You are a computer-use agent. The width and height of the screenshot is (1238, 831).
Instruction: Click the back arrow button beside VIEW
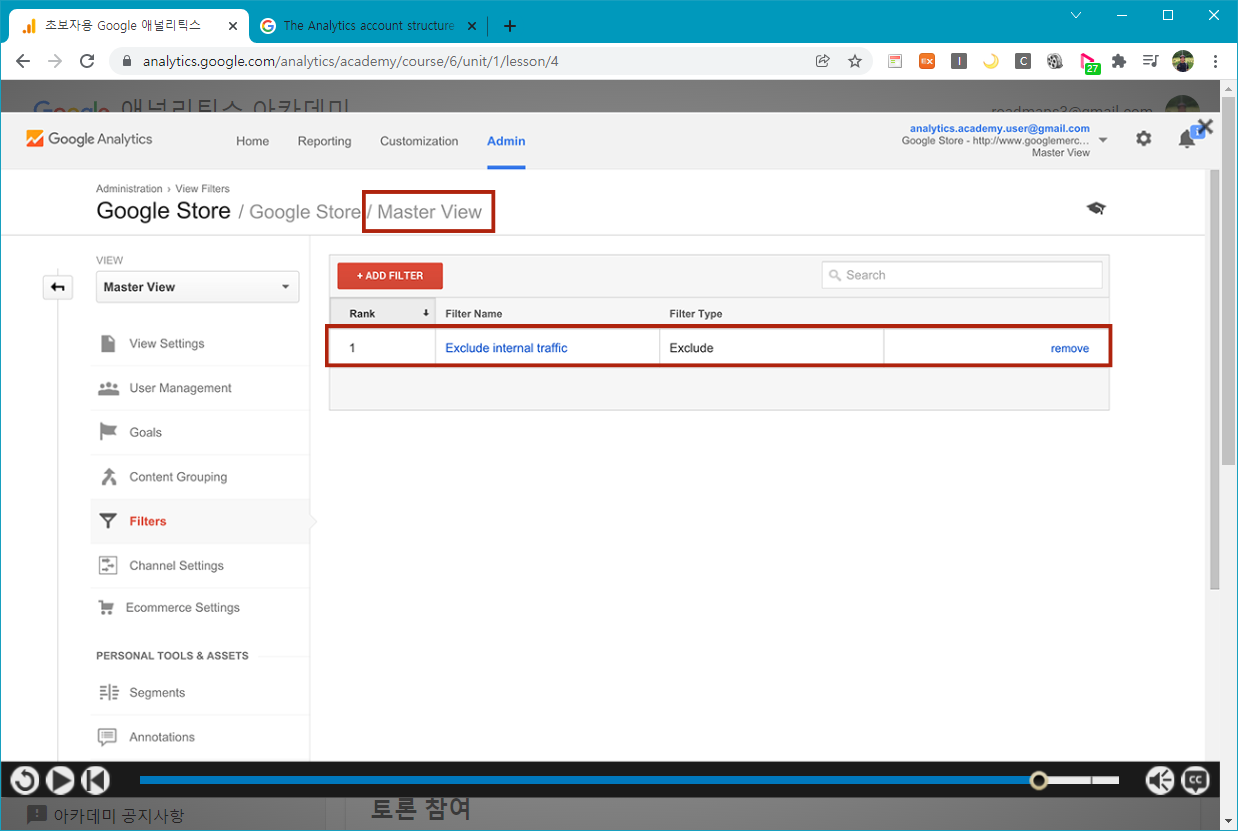(x=58, y=287)
